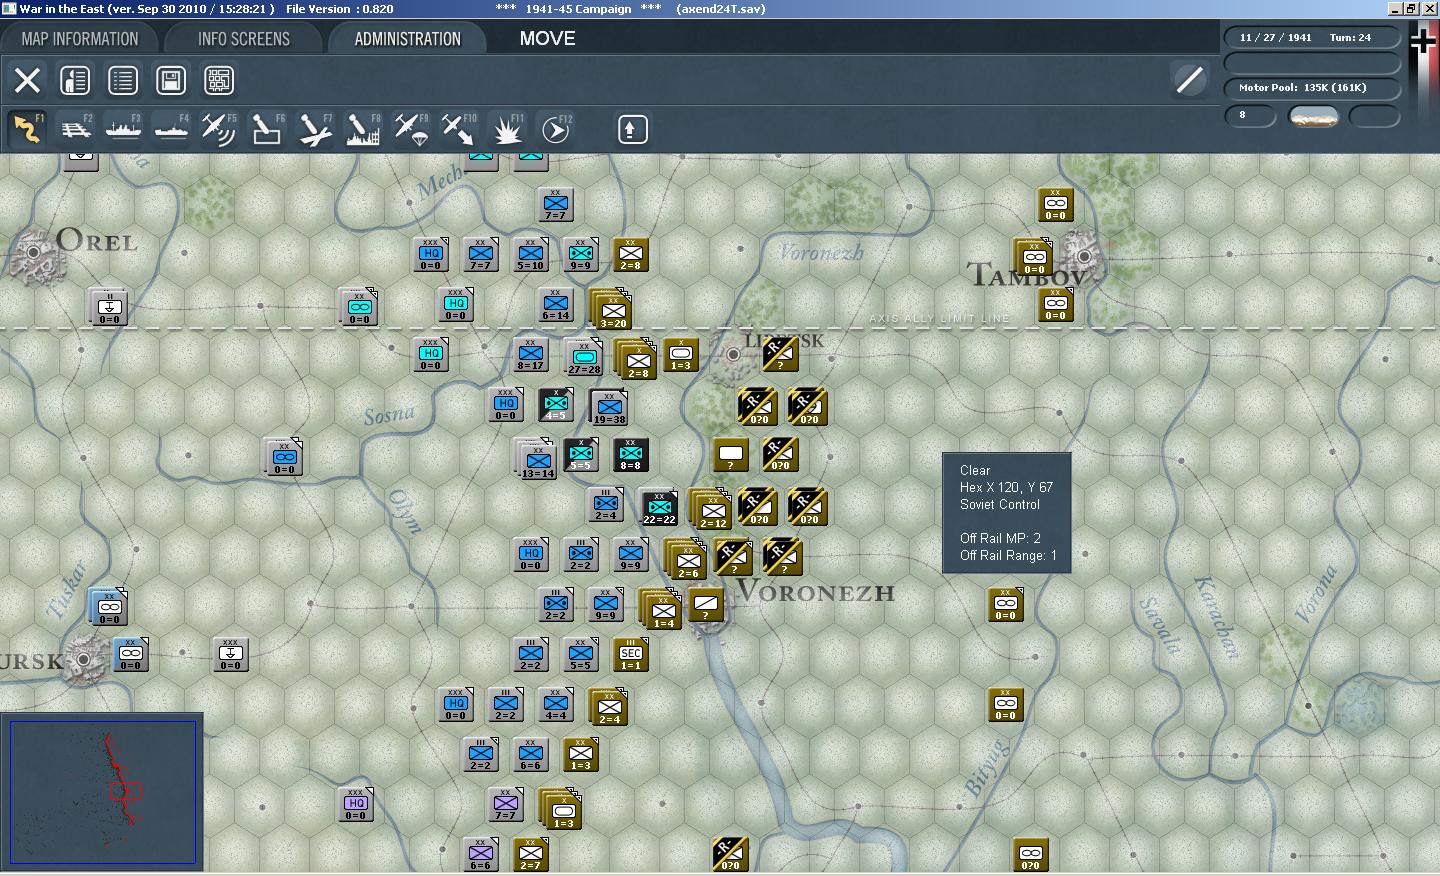Minimize the War in the East window
The height and width of the screenshot is (876, 1440).
[1396, 9]
